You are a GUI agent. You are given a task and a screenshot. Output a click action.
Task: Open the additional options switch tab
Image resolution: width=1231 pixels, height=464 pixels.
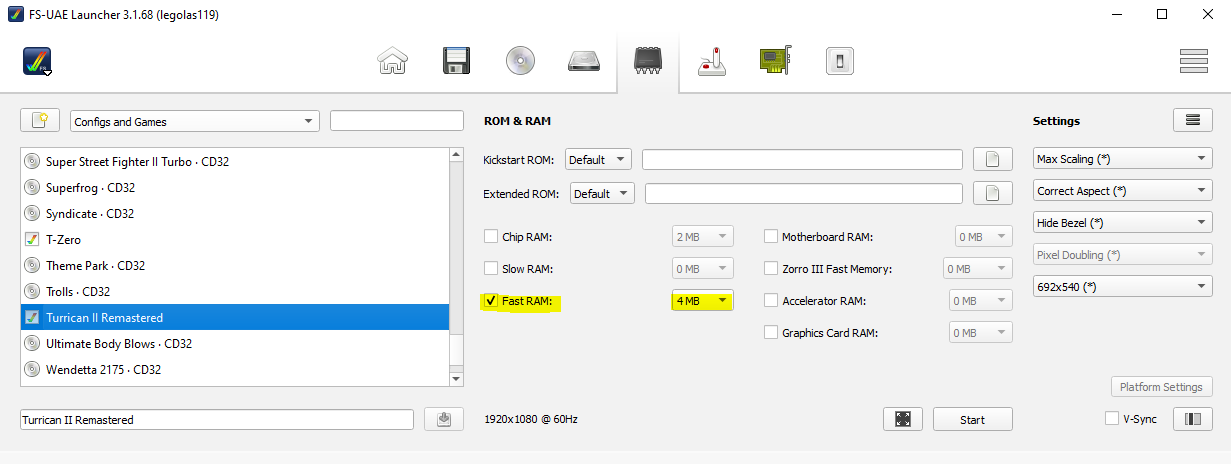839,61
